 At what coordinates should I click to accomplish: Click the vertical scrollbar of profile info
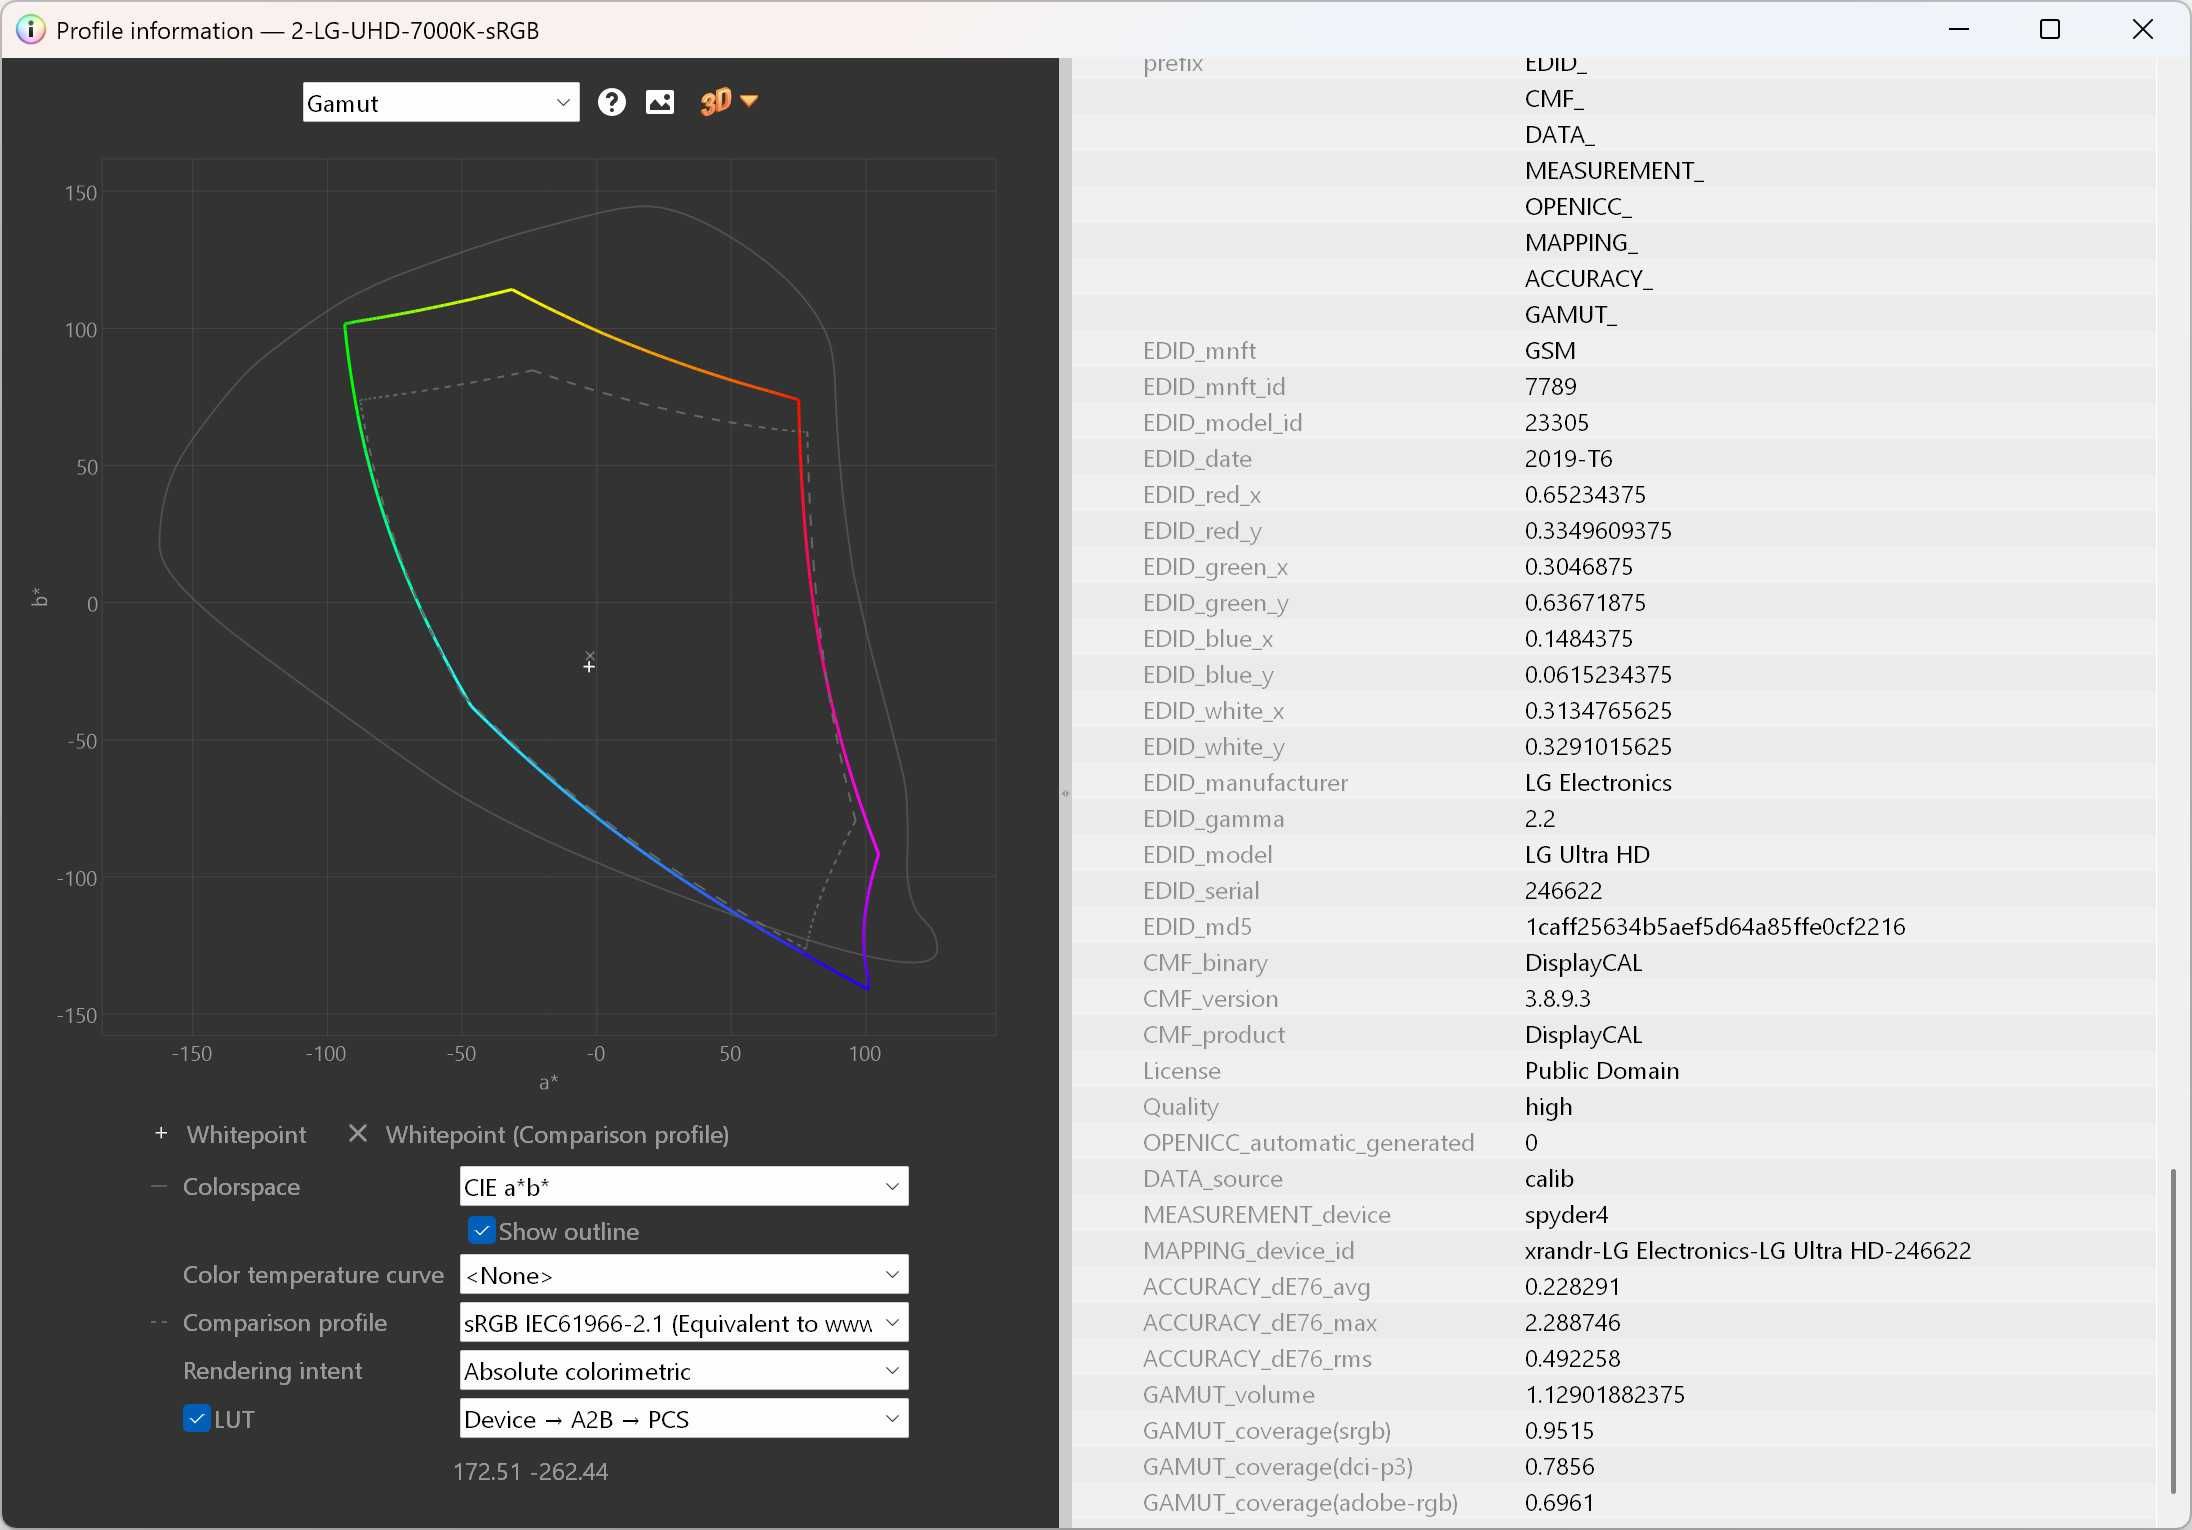pos(2173,1330)
